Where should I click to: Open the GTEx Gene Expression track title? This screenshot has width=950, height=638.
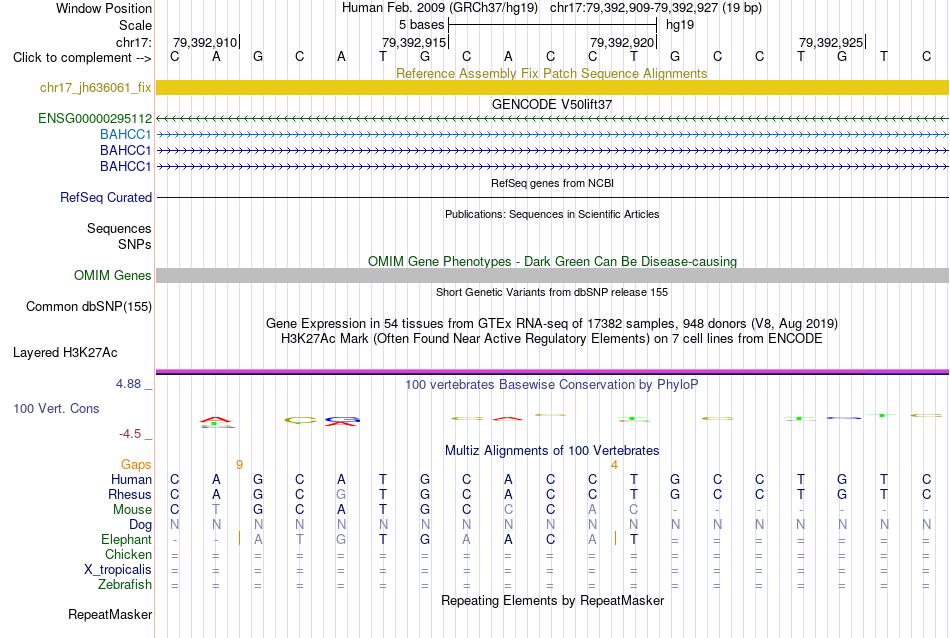(552, 324)
